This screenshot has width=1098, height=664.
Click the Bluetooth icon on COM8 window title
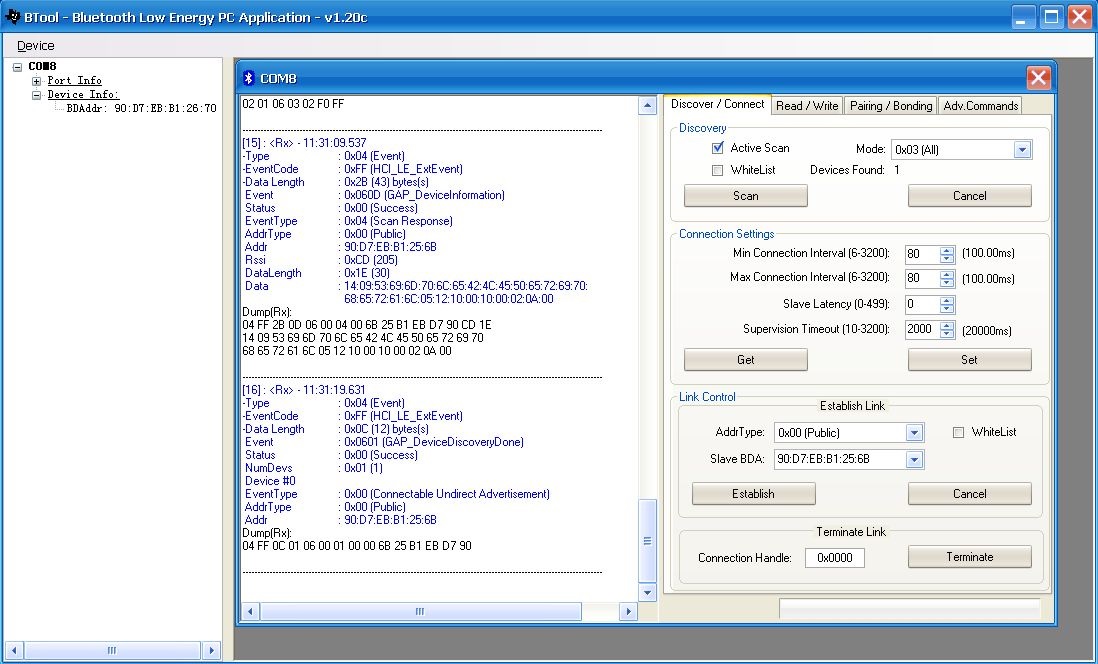(x=248, y=78)
